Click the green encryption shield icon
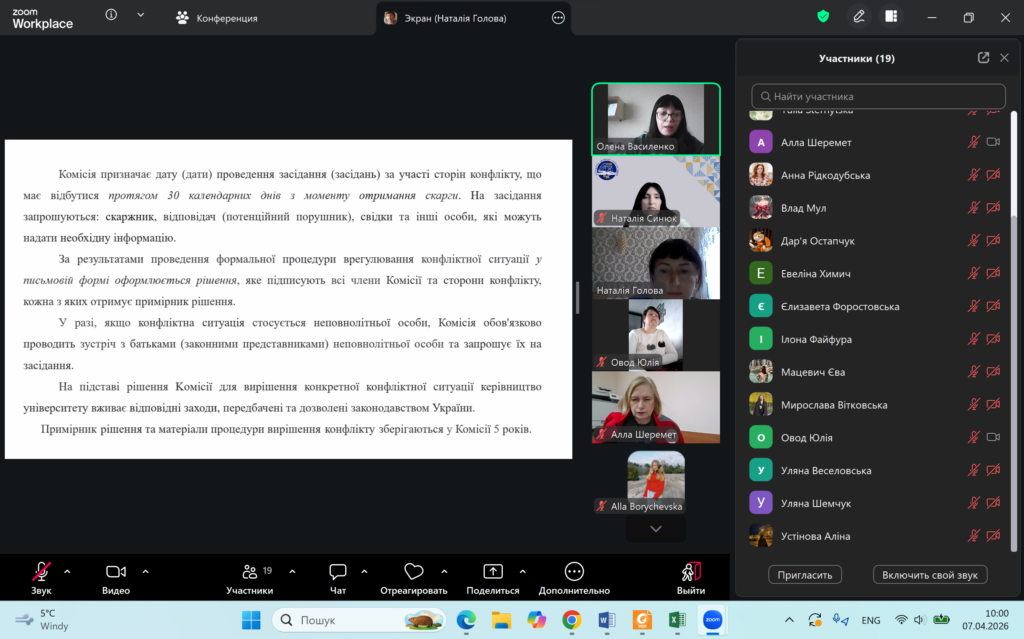 click(823, 16)
